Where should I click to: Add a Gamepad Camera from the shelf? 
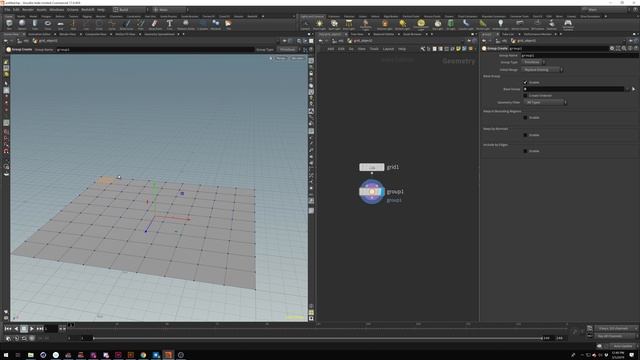click(x=568, y=24)
